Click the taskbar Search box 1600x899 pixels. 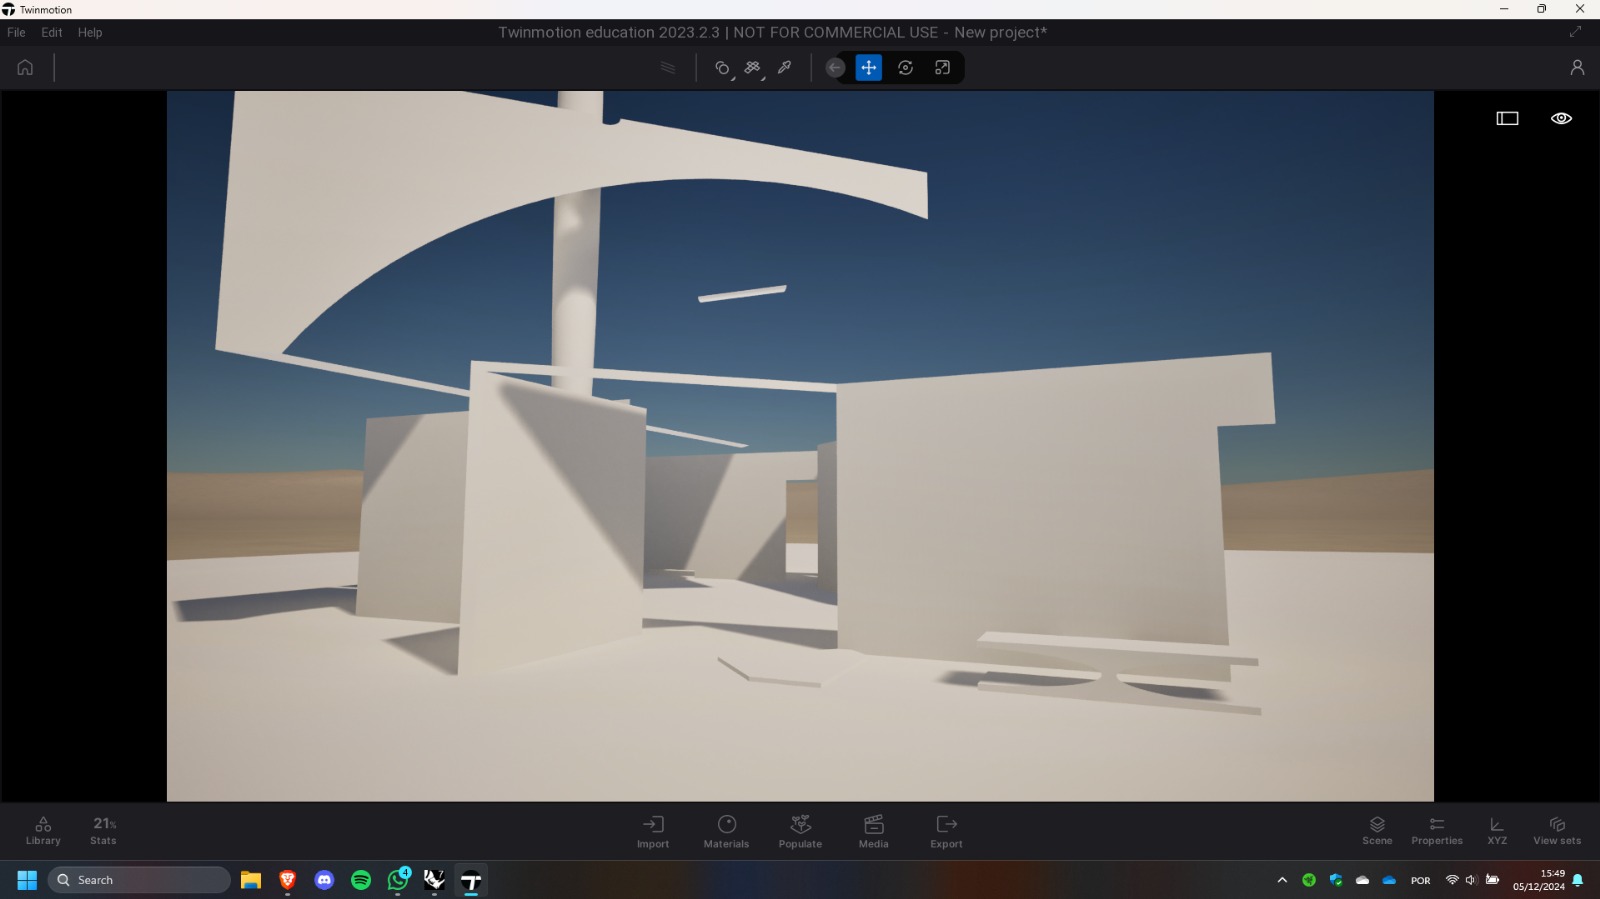tap(139, 880)
